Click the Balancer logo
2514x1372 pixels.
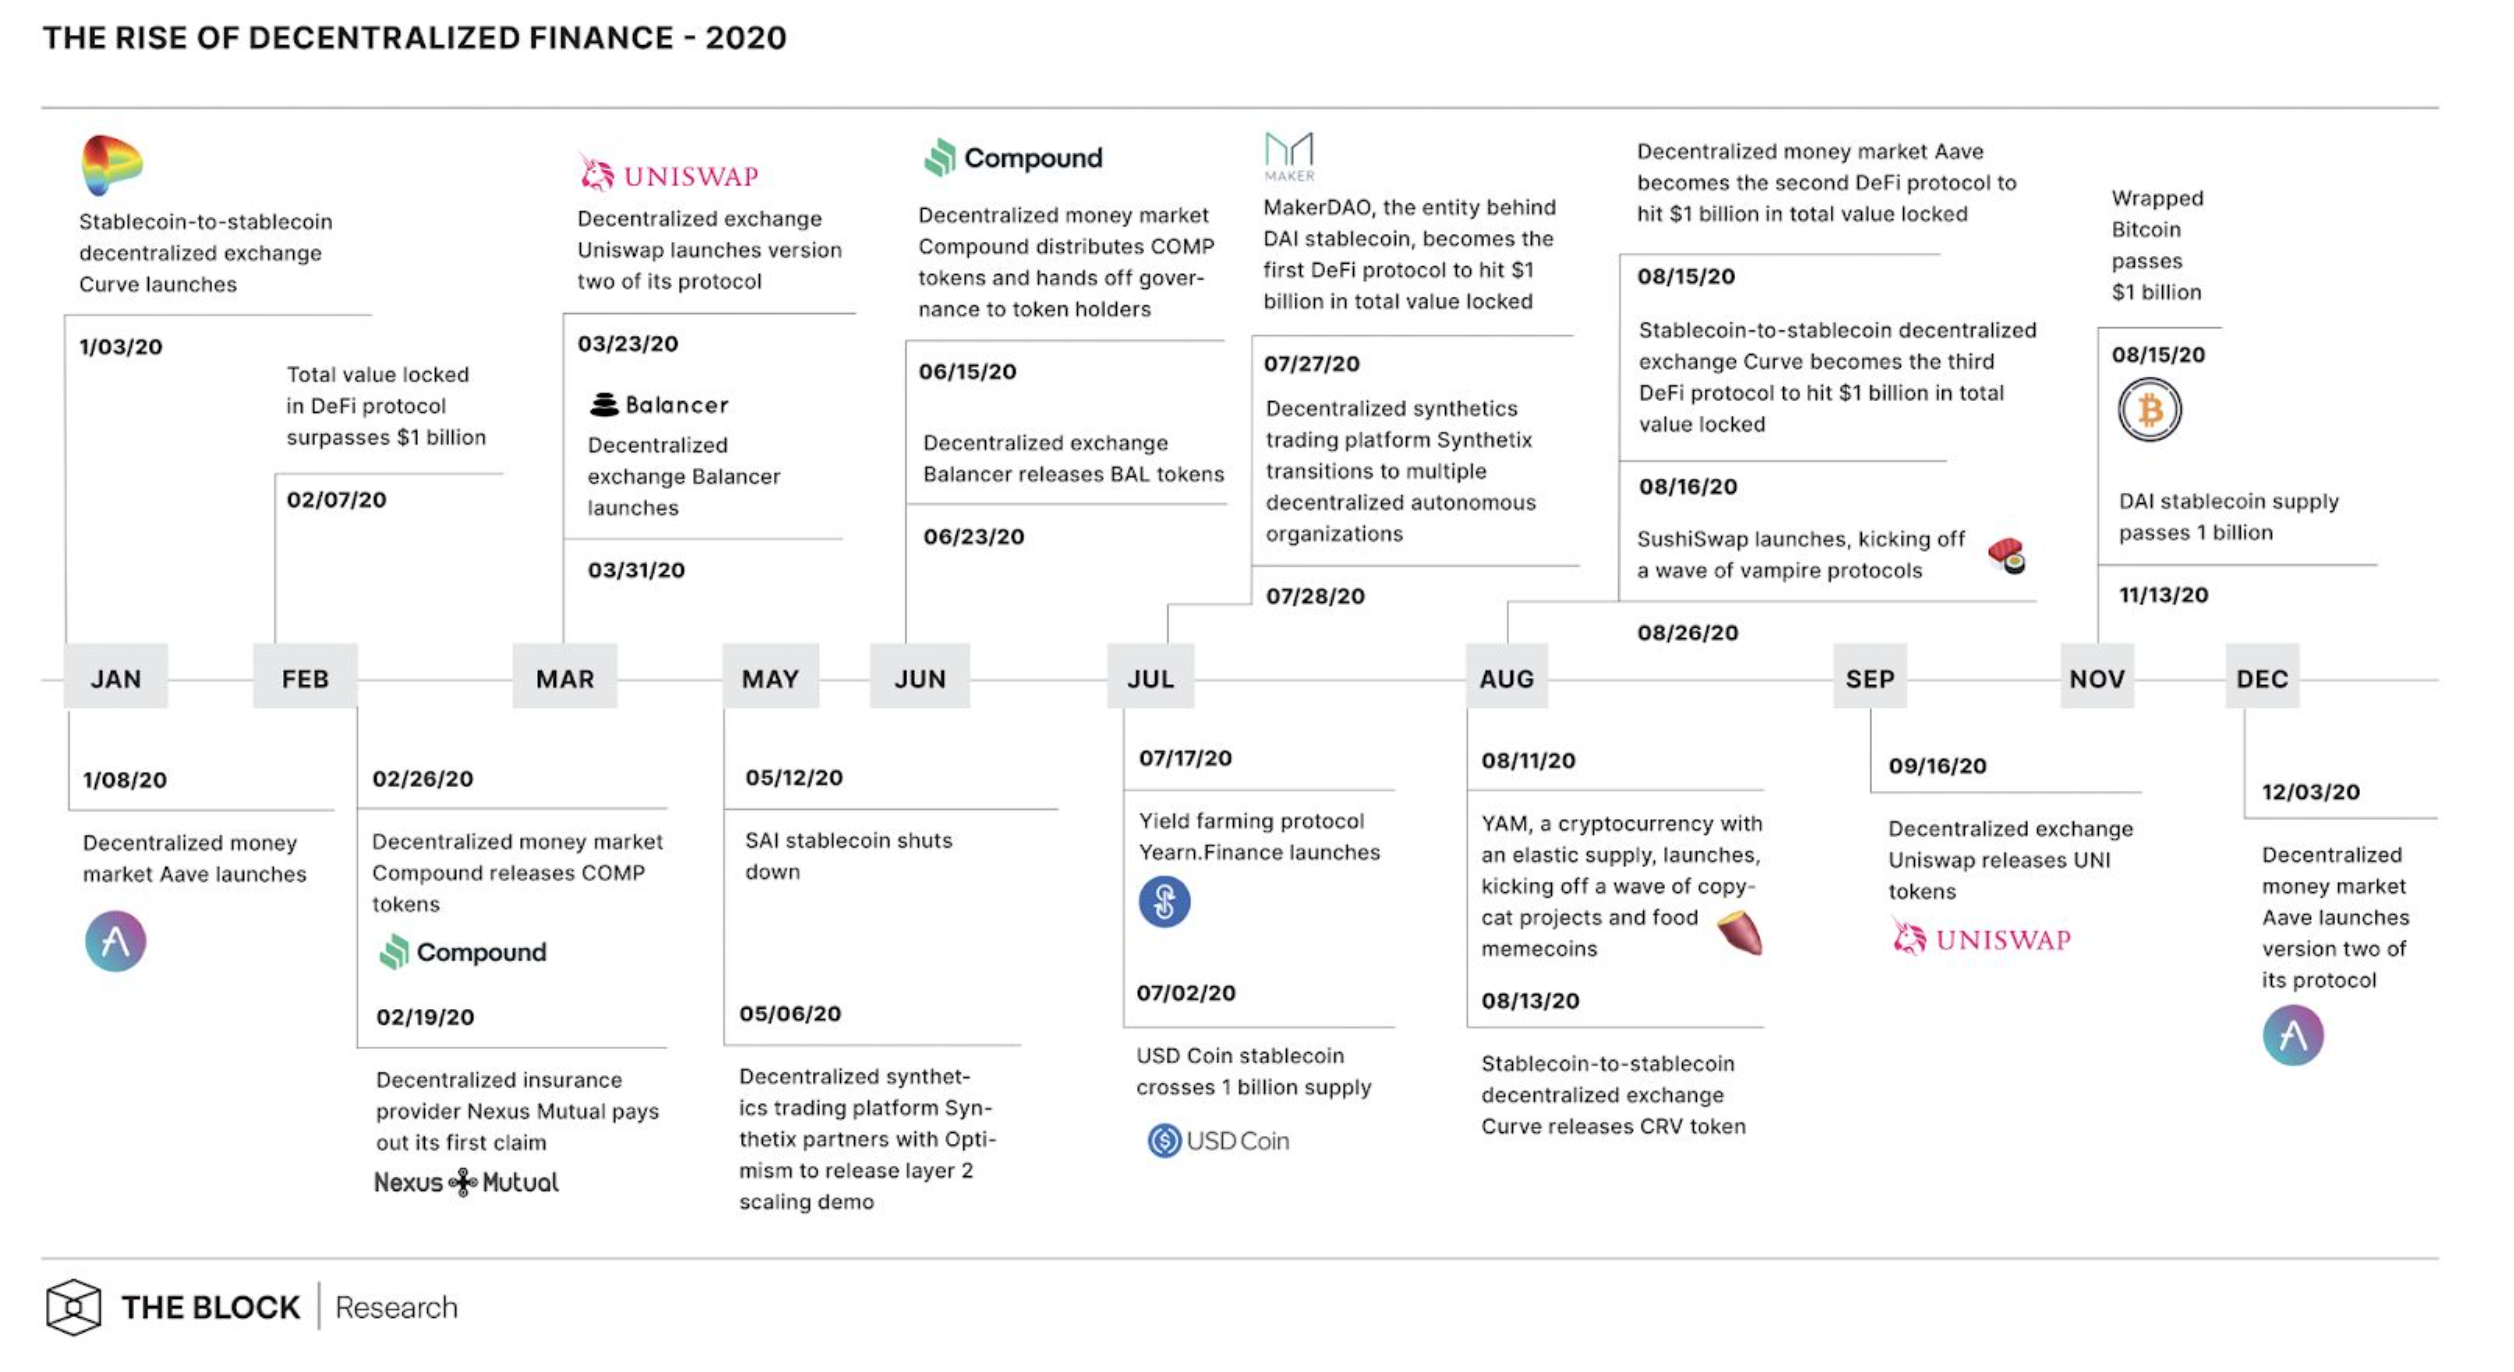click(x=659, y=405)
